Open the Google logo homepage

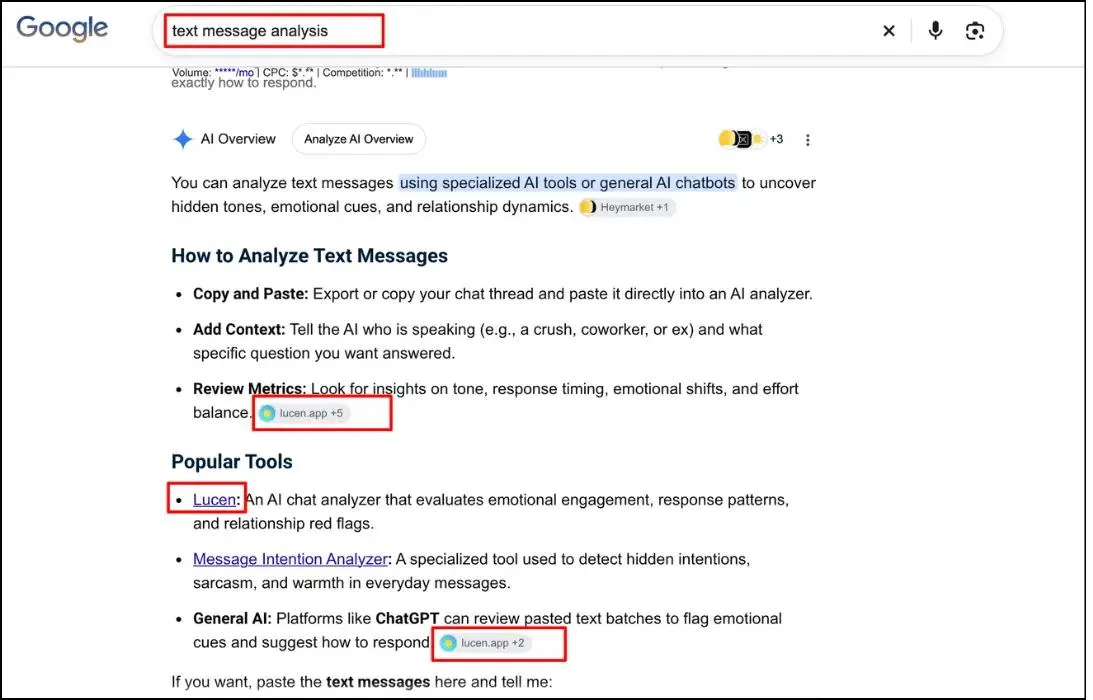point(62,29)
